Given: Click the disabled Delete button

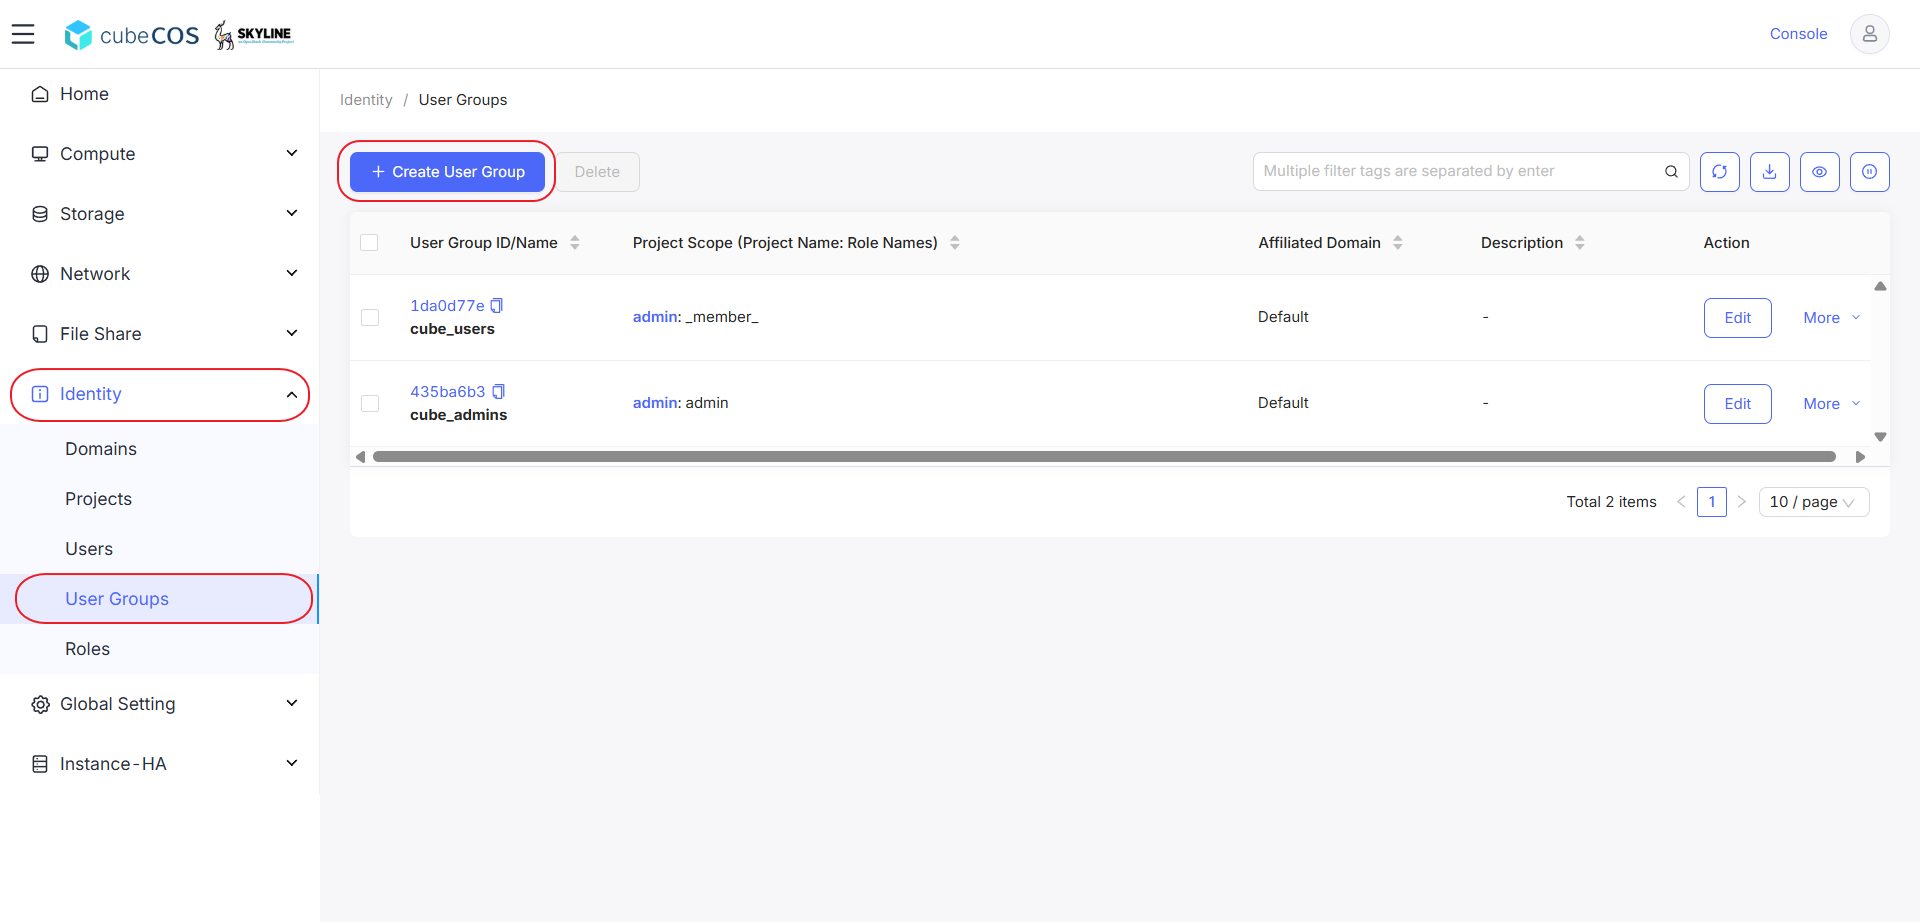Looking at the screenshot, I should [x=597, y=172].
